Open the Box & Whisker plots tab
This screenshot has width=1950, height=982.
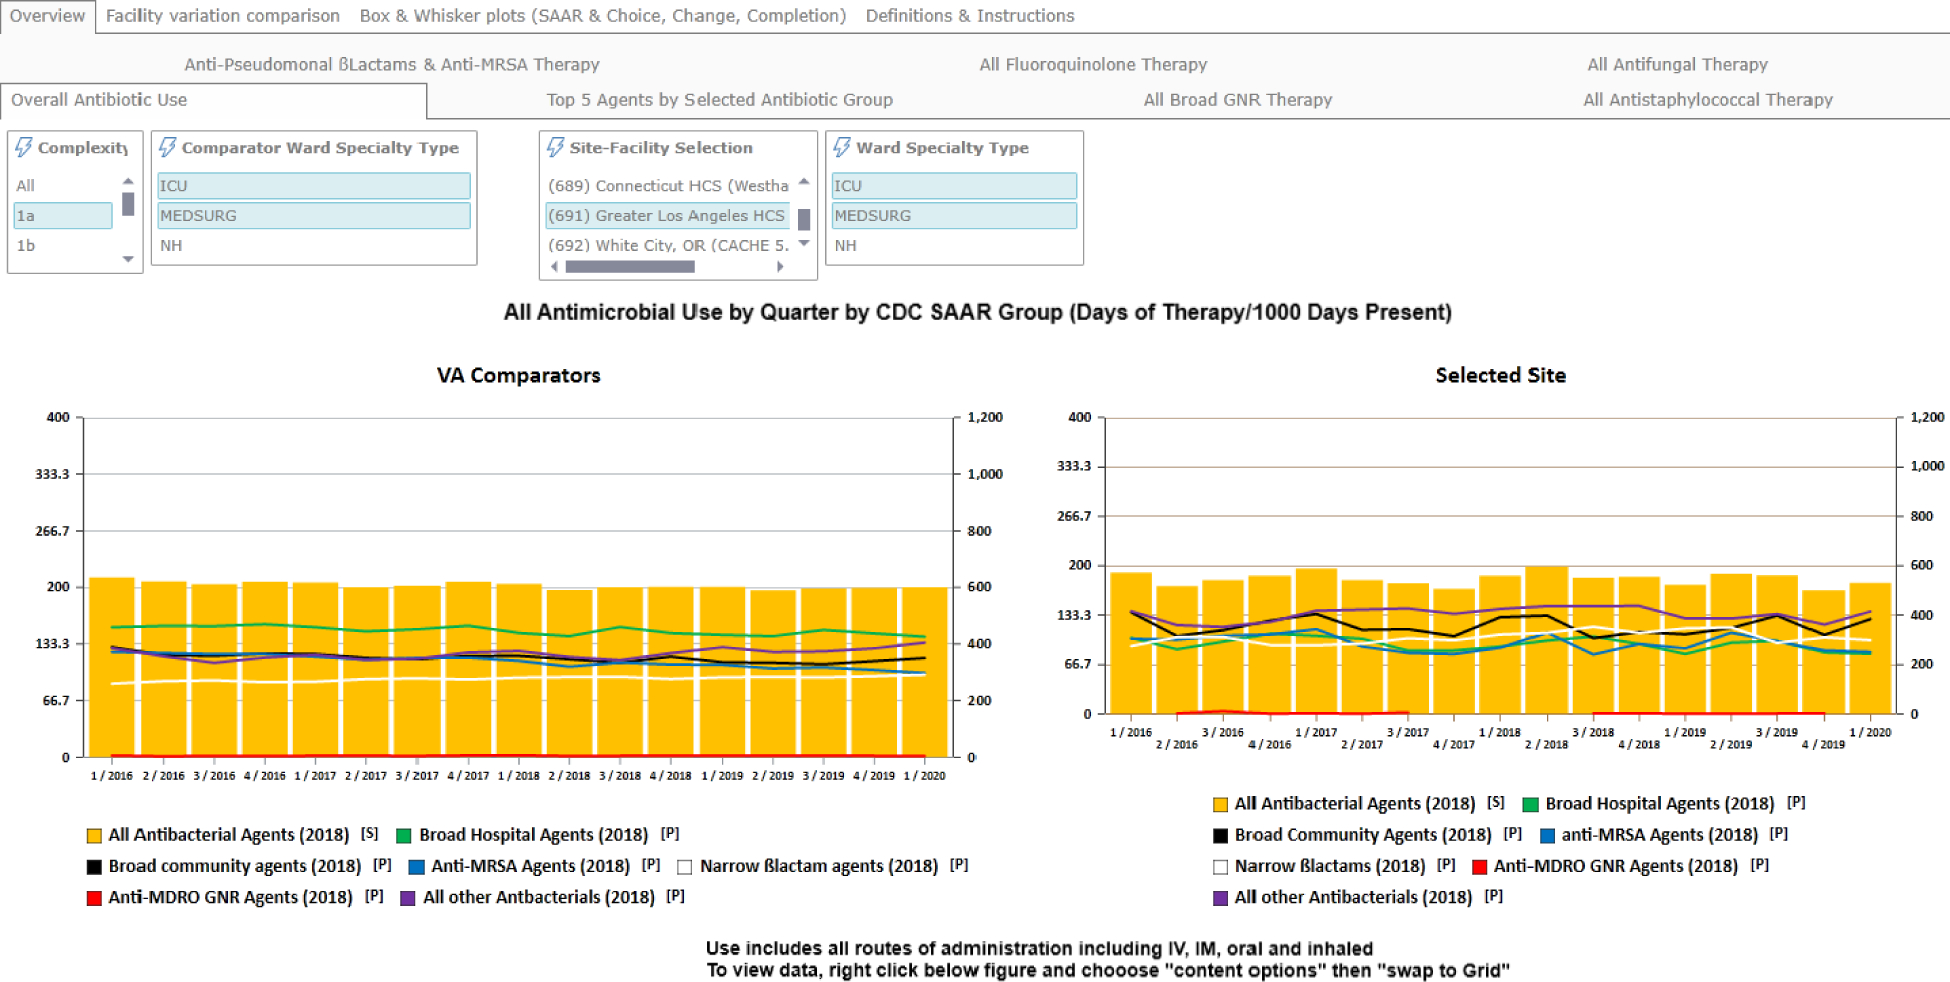click(x=603, y=16)
